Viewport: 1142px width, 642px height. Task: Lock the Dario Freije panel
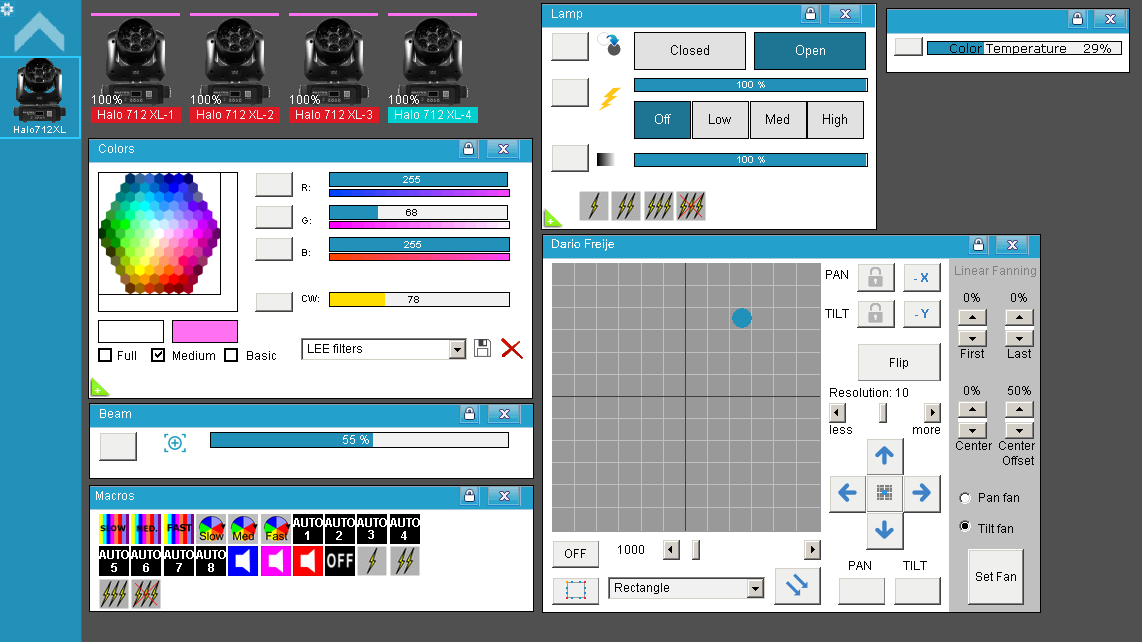click(978, 245)
